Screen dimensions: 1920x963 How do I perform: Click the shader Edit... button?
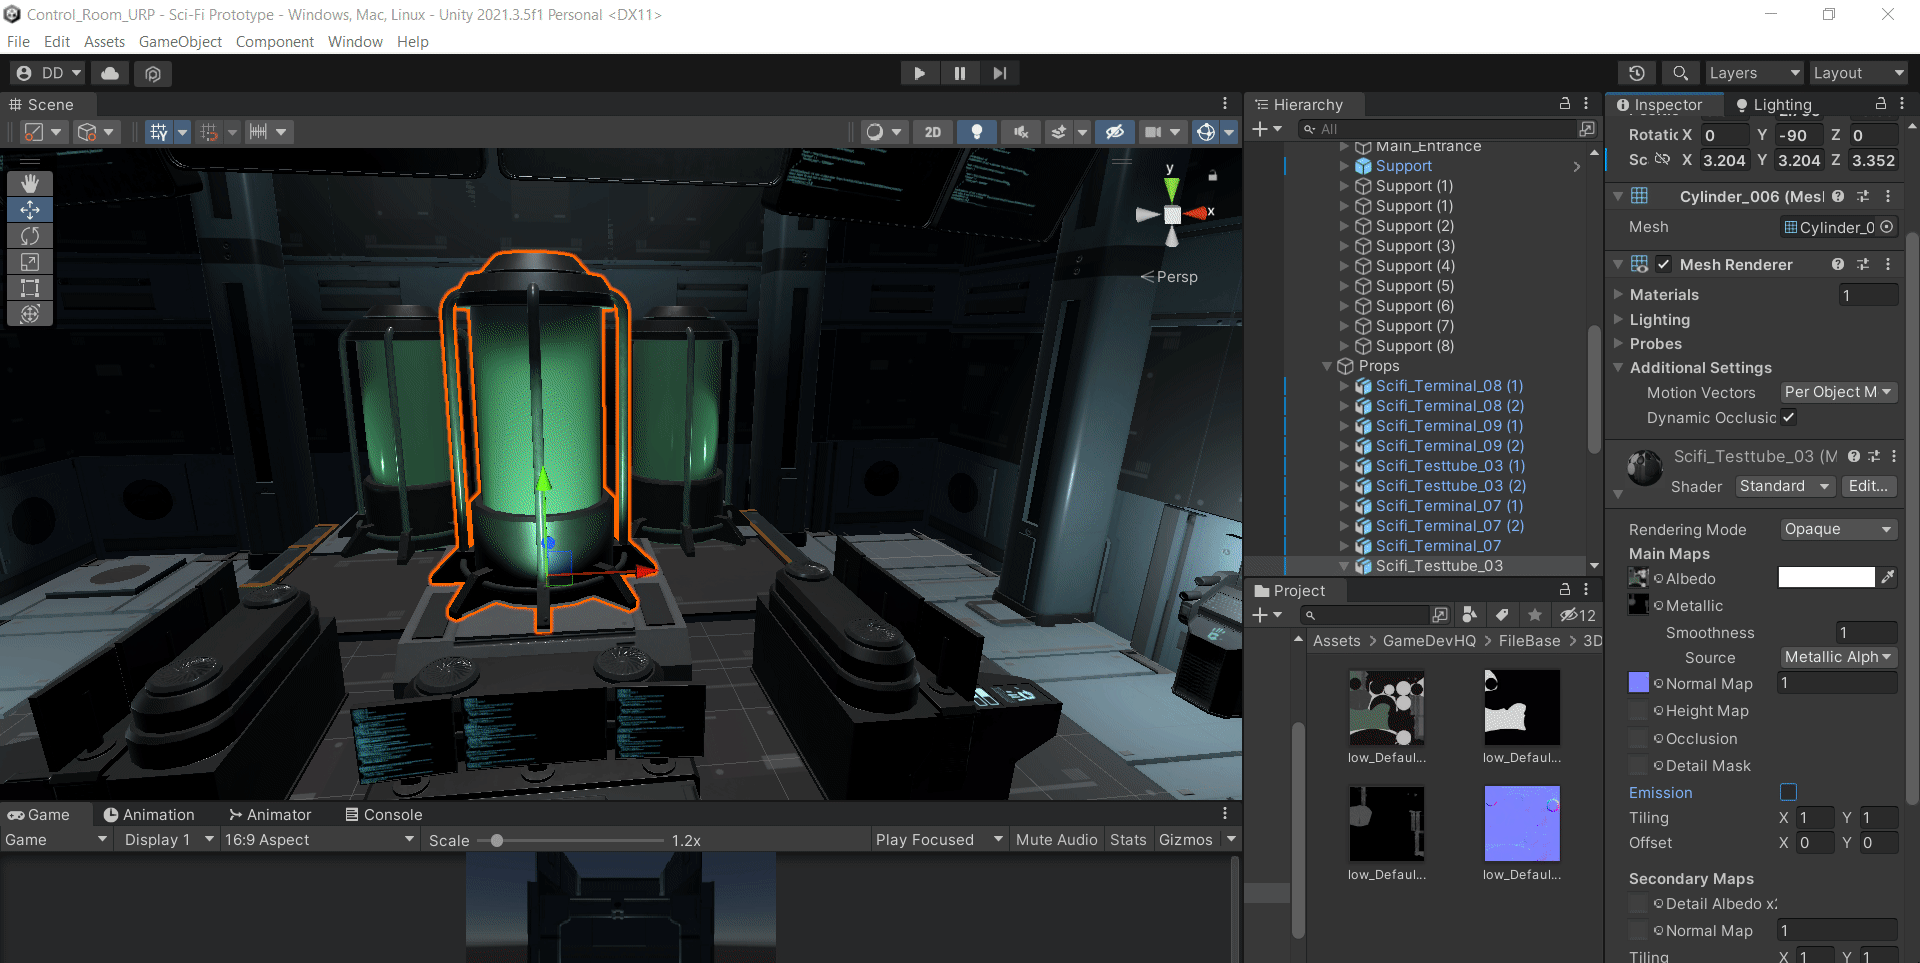(x=1868, y=486)
